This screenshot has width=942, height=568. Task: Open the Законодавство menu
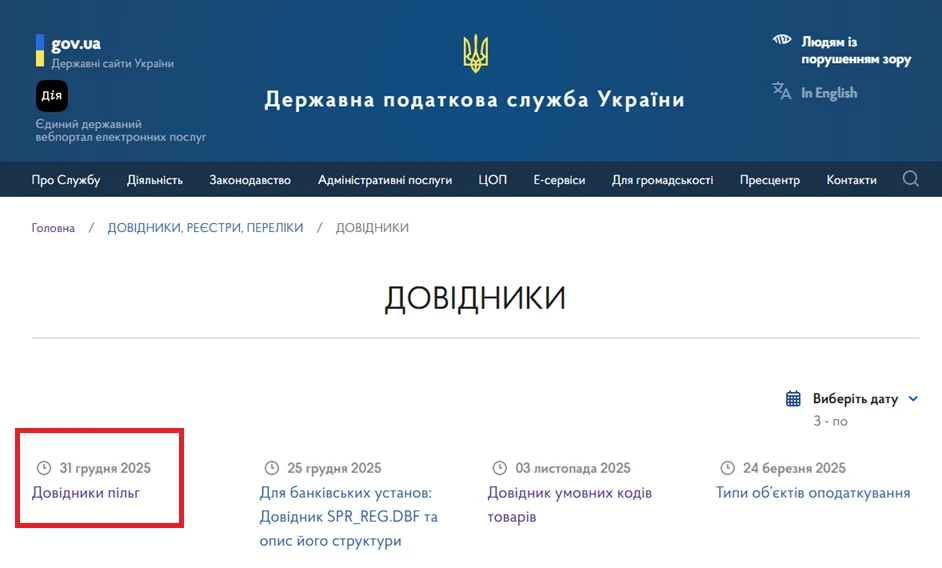[x=250, y=180]
